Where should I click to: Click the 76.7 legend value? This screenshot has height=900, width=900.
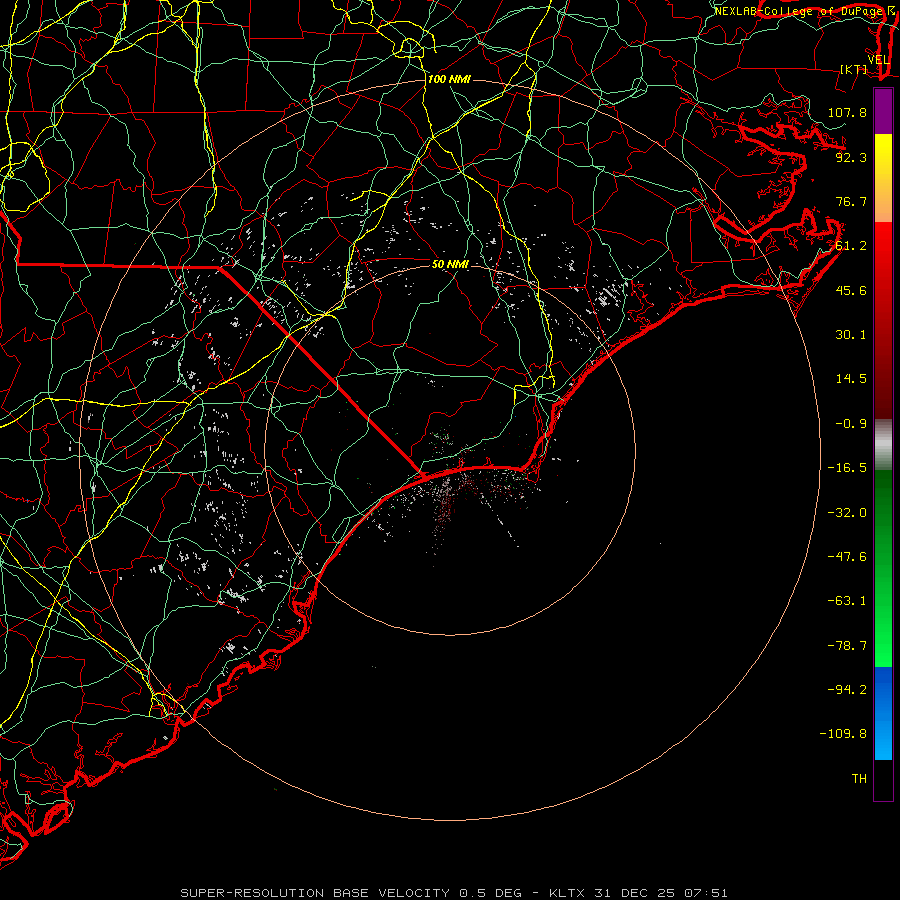click(851, 201)
